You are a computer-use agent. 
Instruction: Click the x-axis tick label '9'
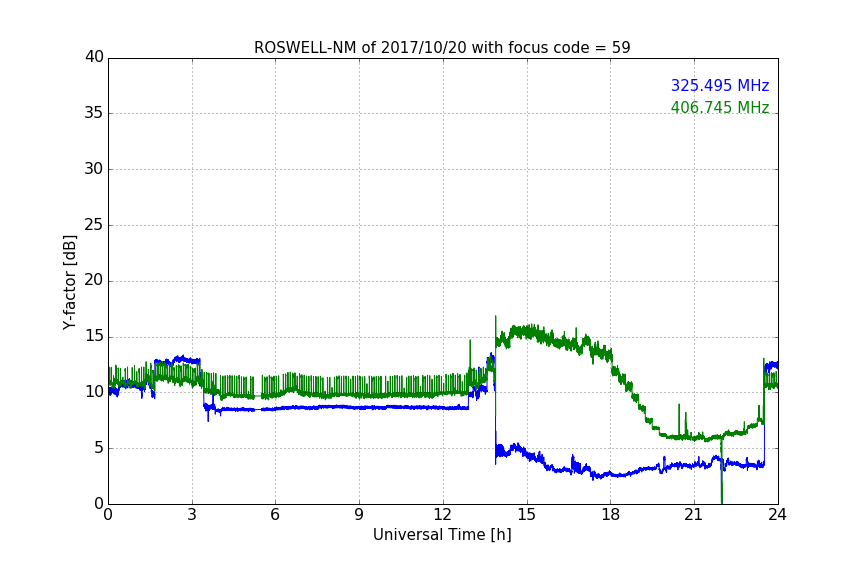(359, 515)
